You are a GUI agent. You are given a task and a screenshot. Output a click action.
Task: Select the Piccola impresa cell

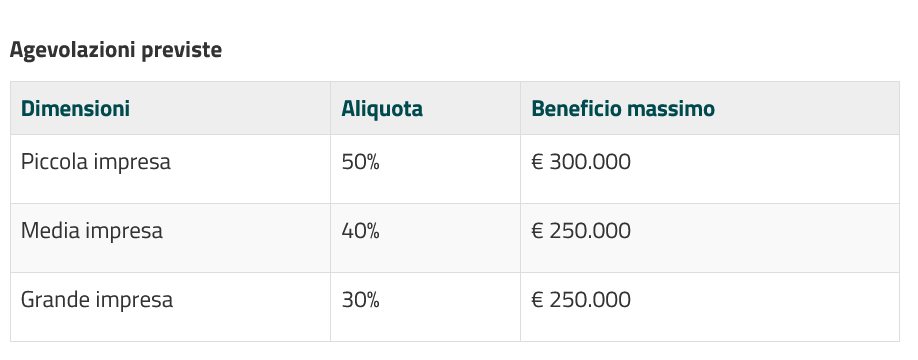coord(170,169)
